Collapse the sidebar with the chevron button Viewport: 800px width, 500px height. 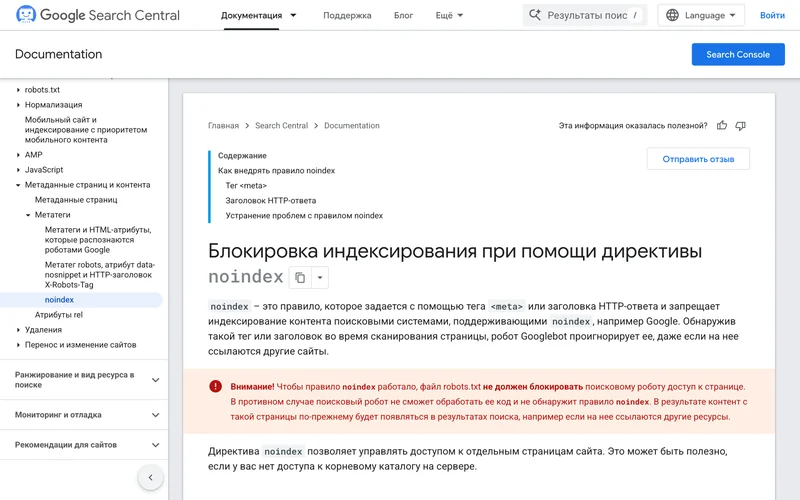151,478
